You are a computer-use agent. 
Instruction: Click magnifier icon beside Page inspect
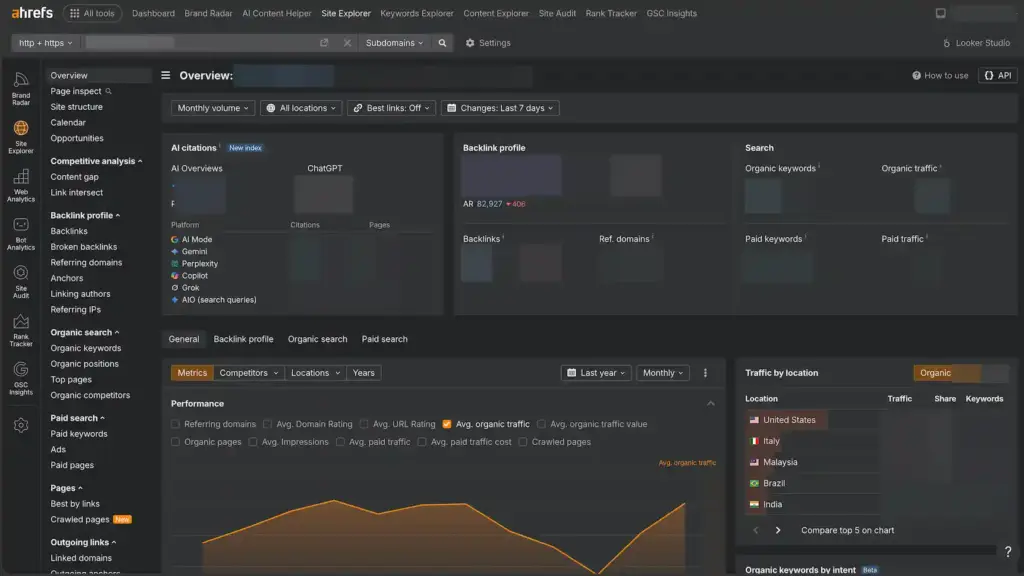(108, 91)
